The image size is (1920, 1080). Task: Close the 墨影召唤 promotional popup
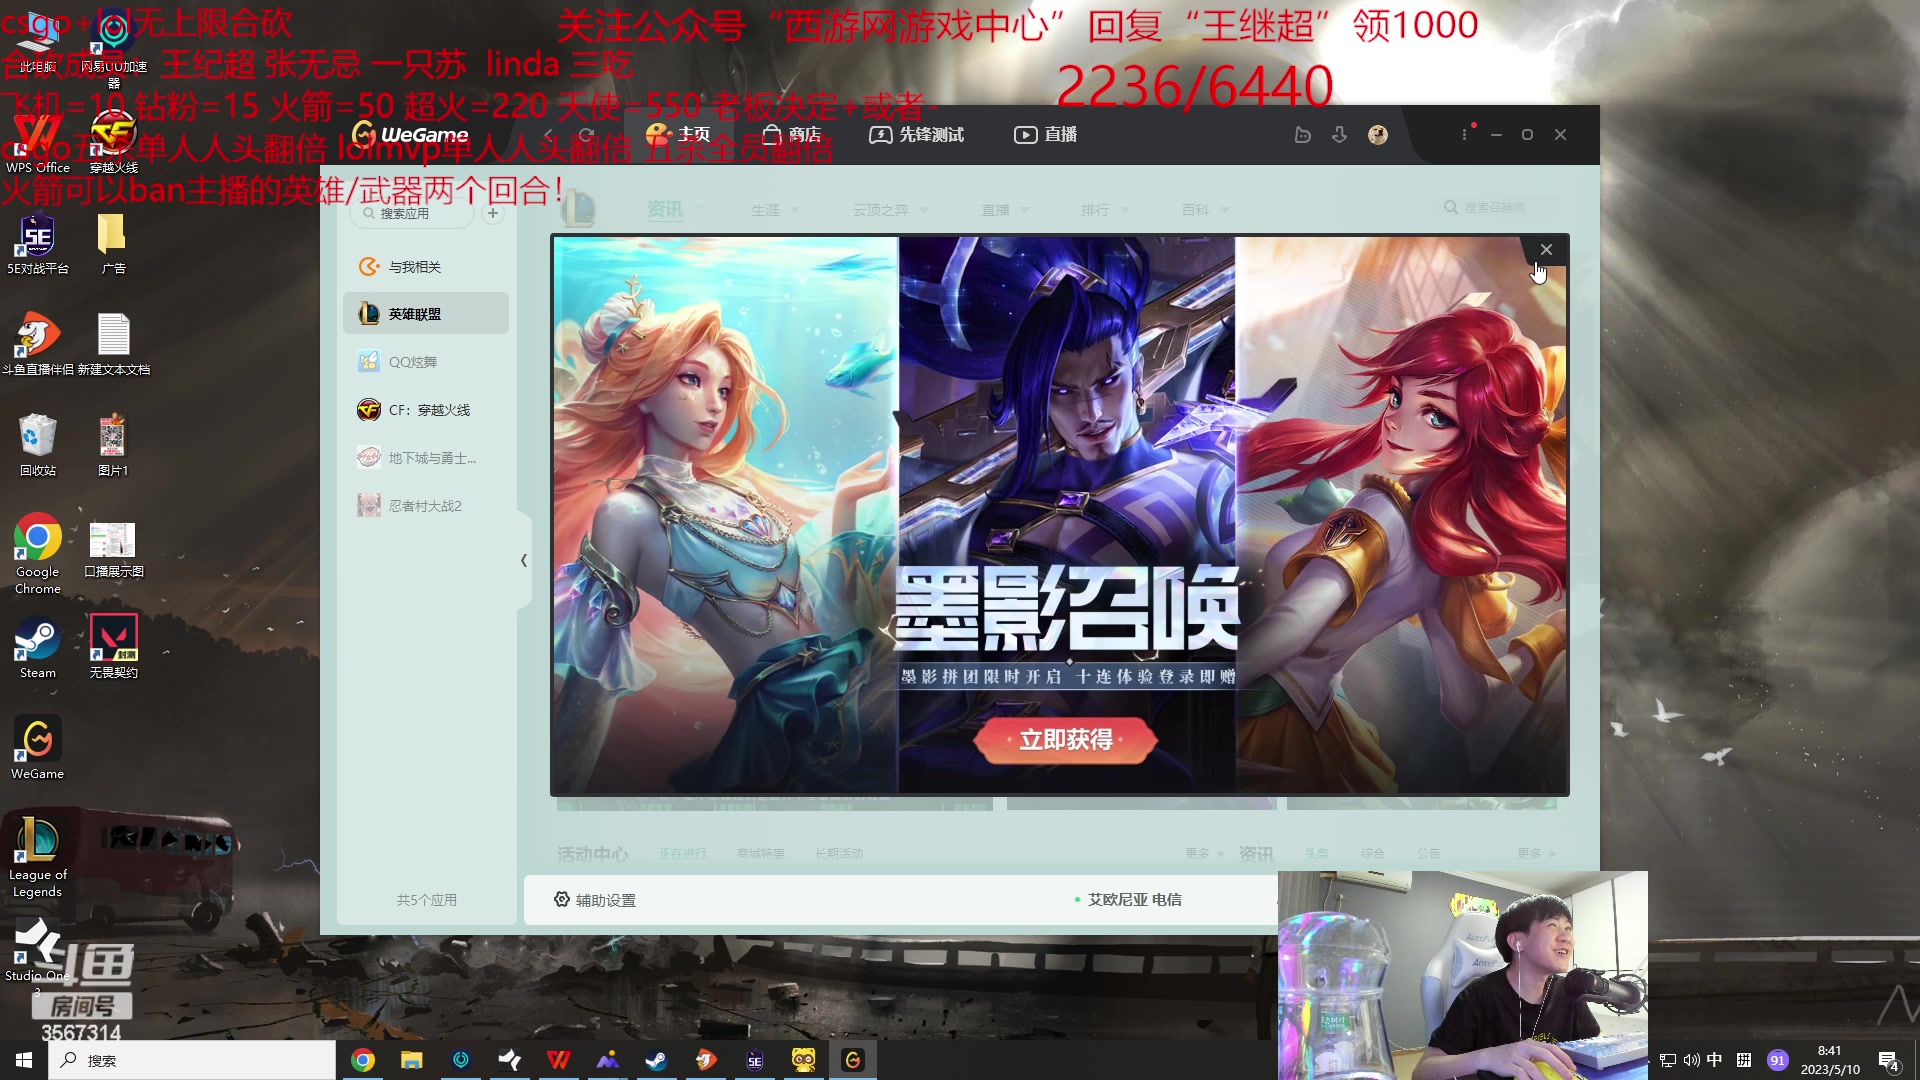coord(1546,250)
